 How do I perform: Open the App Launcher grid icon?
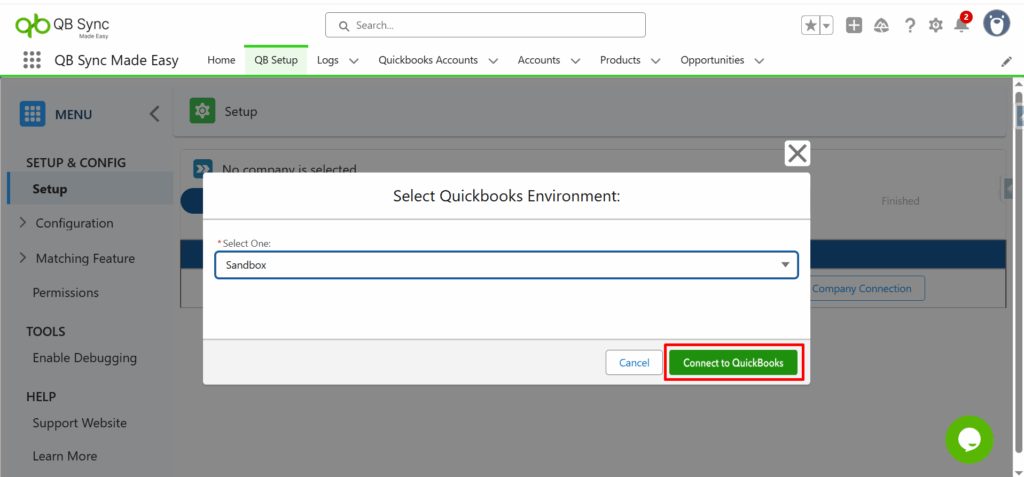click(x=31, y=60)
